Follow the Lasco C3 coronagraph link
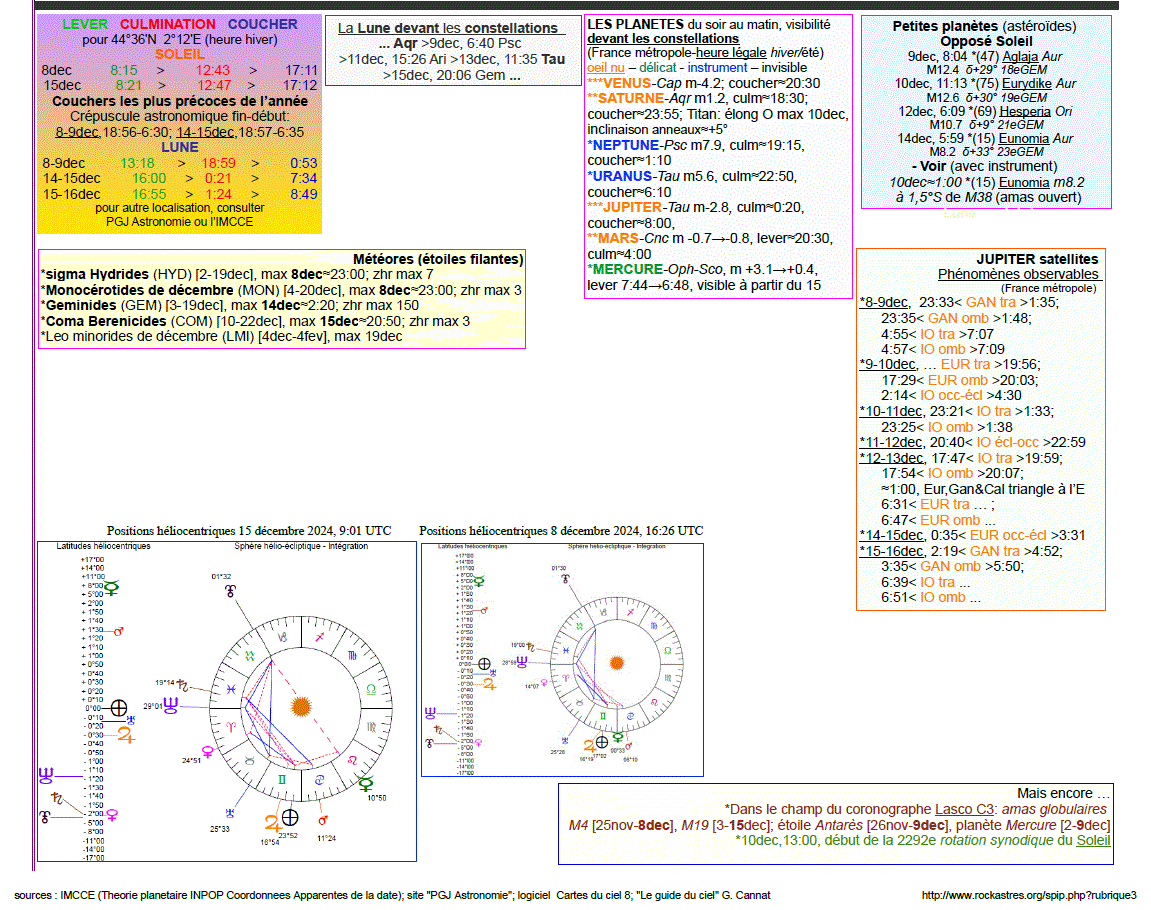1151x910 pixels. click(x=965, y=809)
